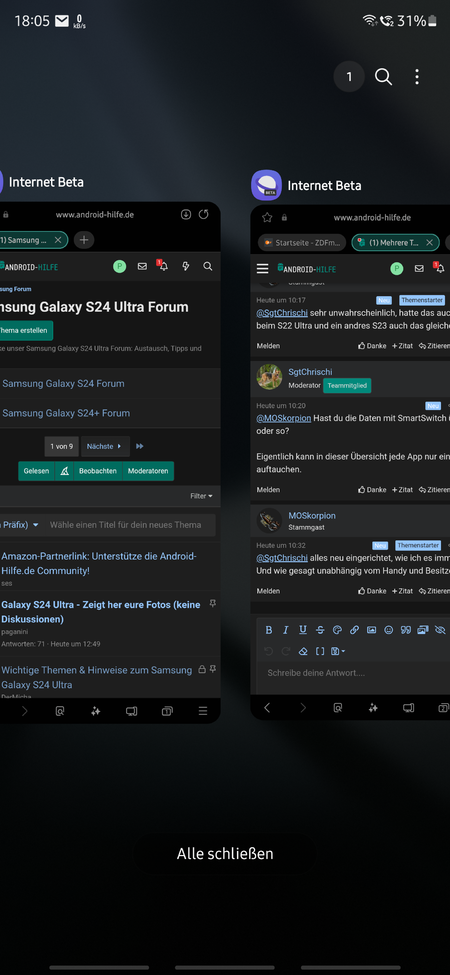Click tabs icon in left card bottom bar
Image resolution: width=450 pixels, height=975 pixels.
tap(167, 711)
